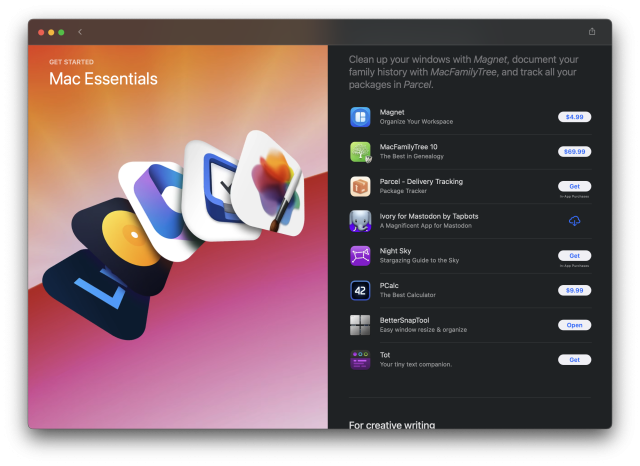Buy PCalc for $9.99
Image resolution: width=640 pixels, height=466 pixels.
tap(574, 290)
